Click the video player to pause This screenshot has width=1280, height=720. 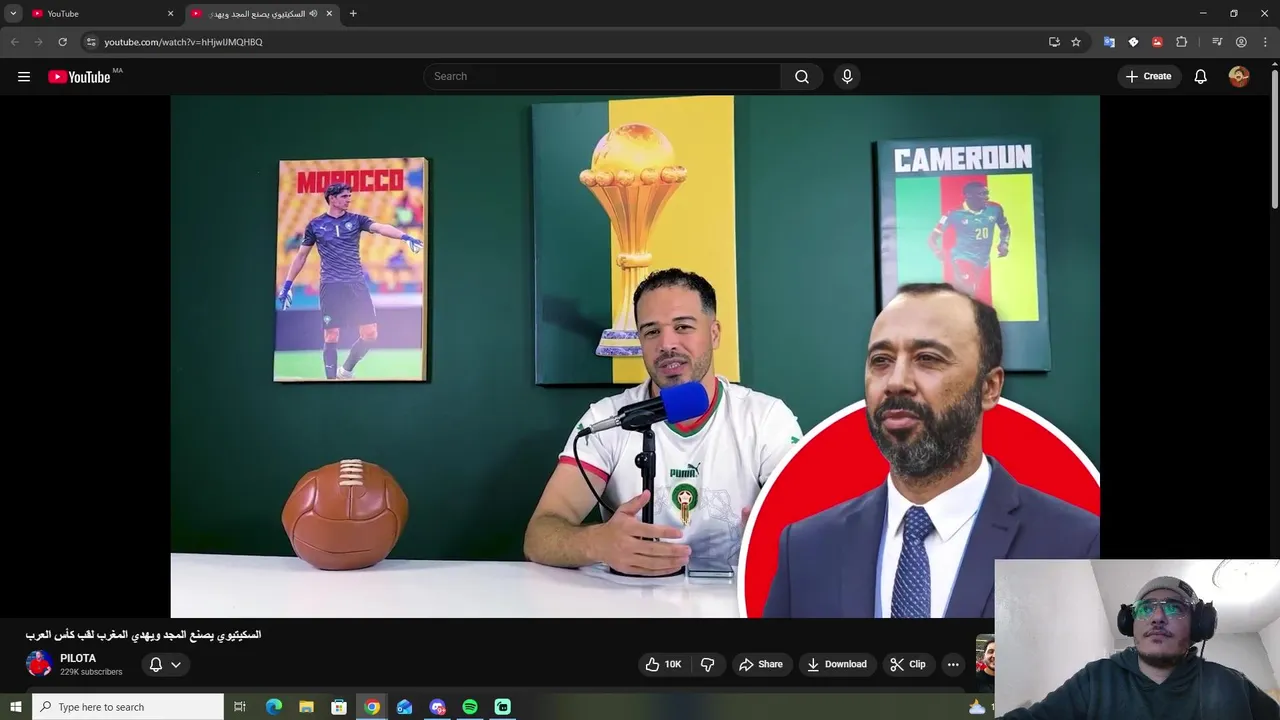[x=635, y=357]
